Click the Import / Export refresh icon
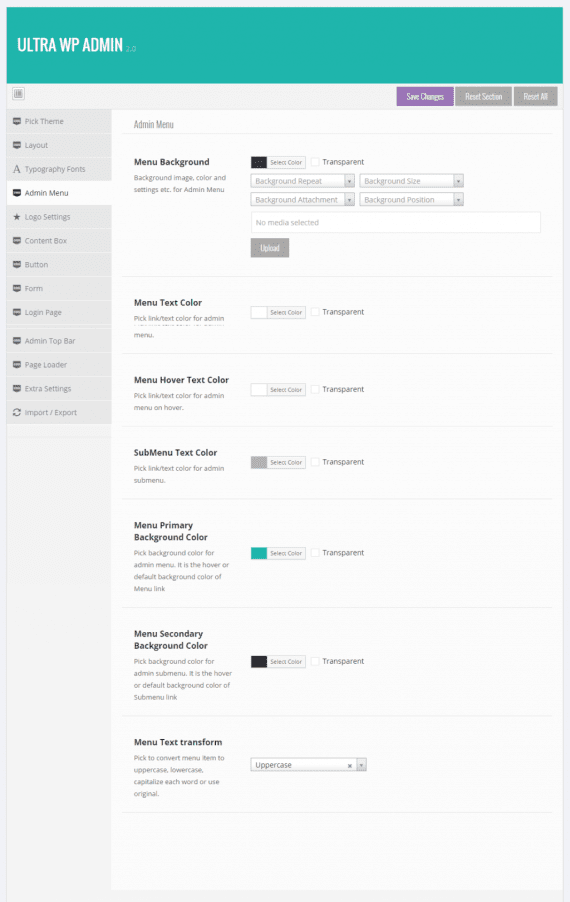 click(17, 412)
